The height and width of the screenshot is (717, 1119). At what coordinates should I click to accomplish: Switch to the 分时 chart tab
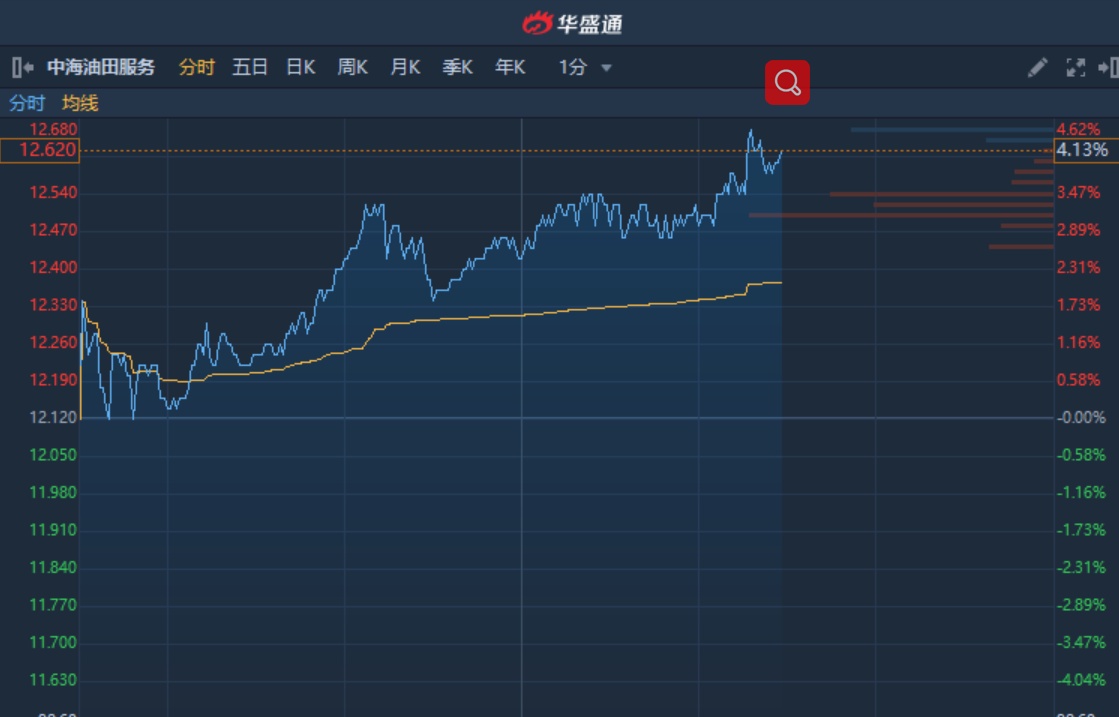coord(196,67)
